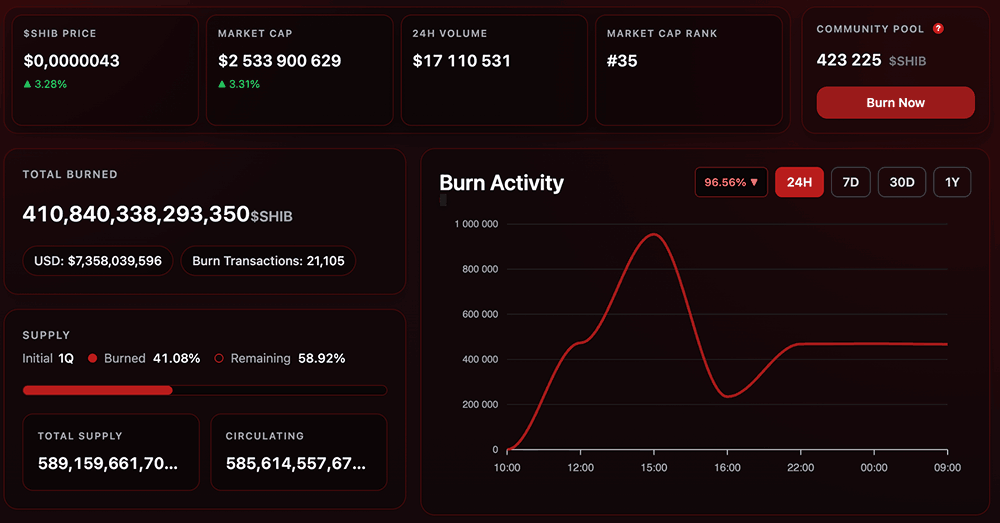Click the Burn Transactions: 21,105 pill

click(268, 261)
